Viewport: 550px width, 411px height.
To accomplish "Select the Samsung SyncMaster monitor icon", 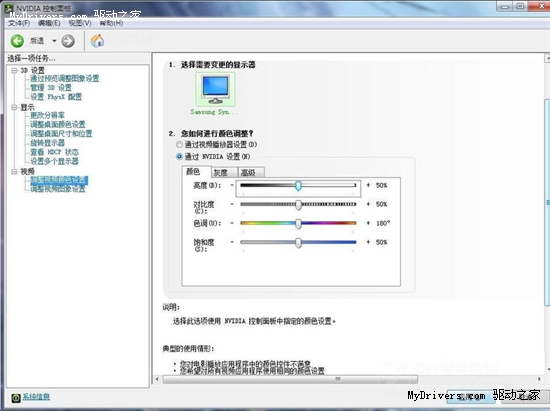I will (x=215, y=89).
